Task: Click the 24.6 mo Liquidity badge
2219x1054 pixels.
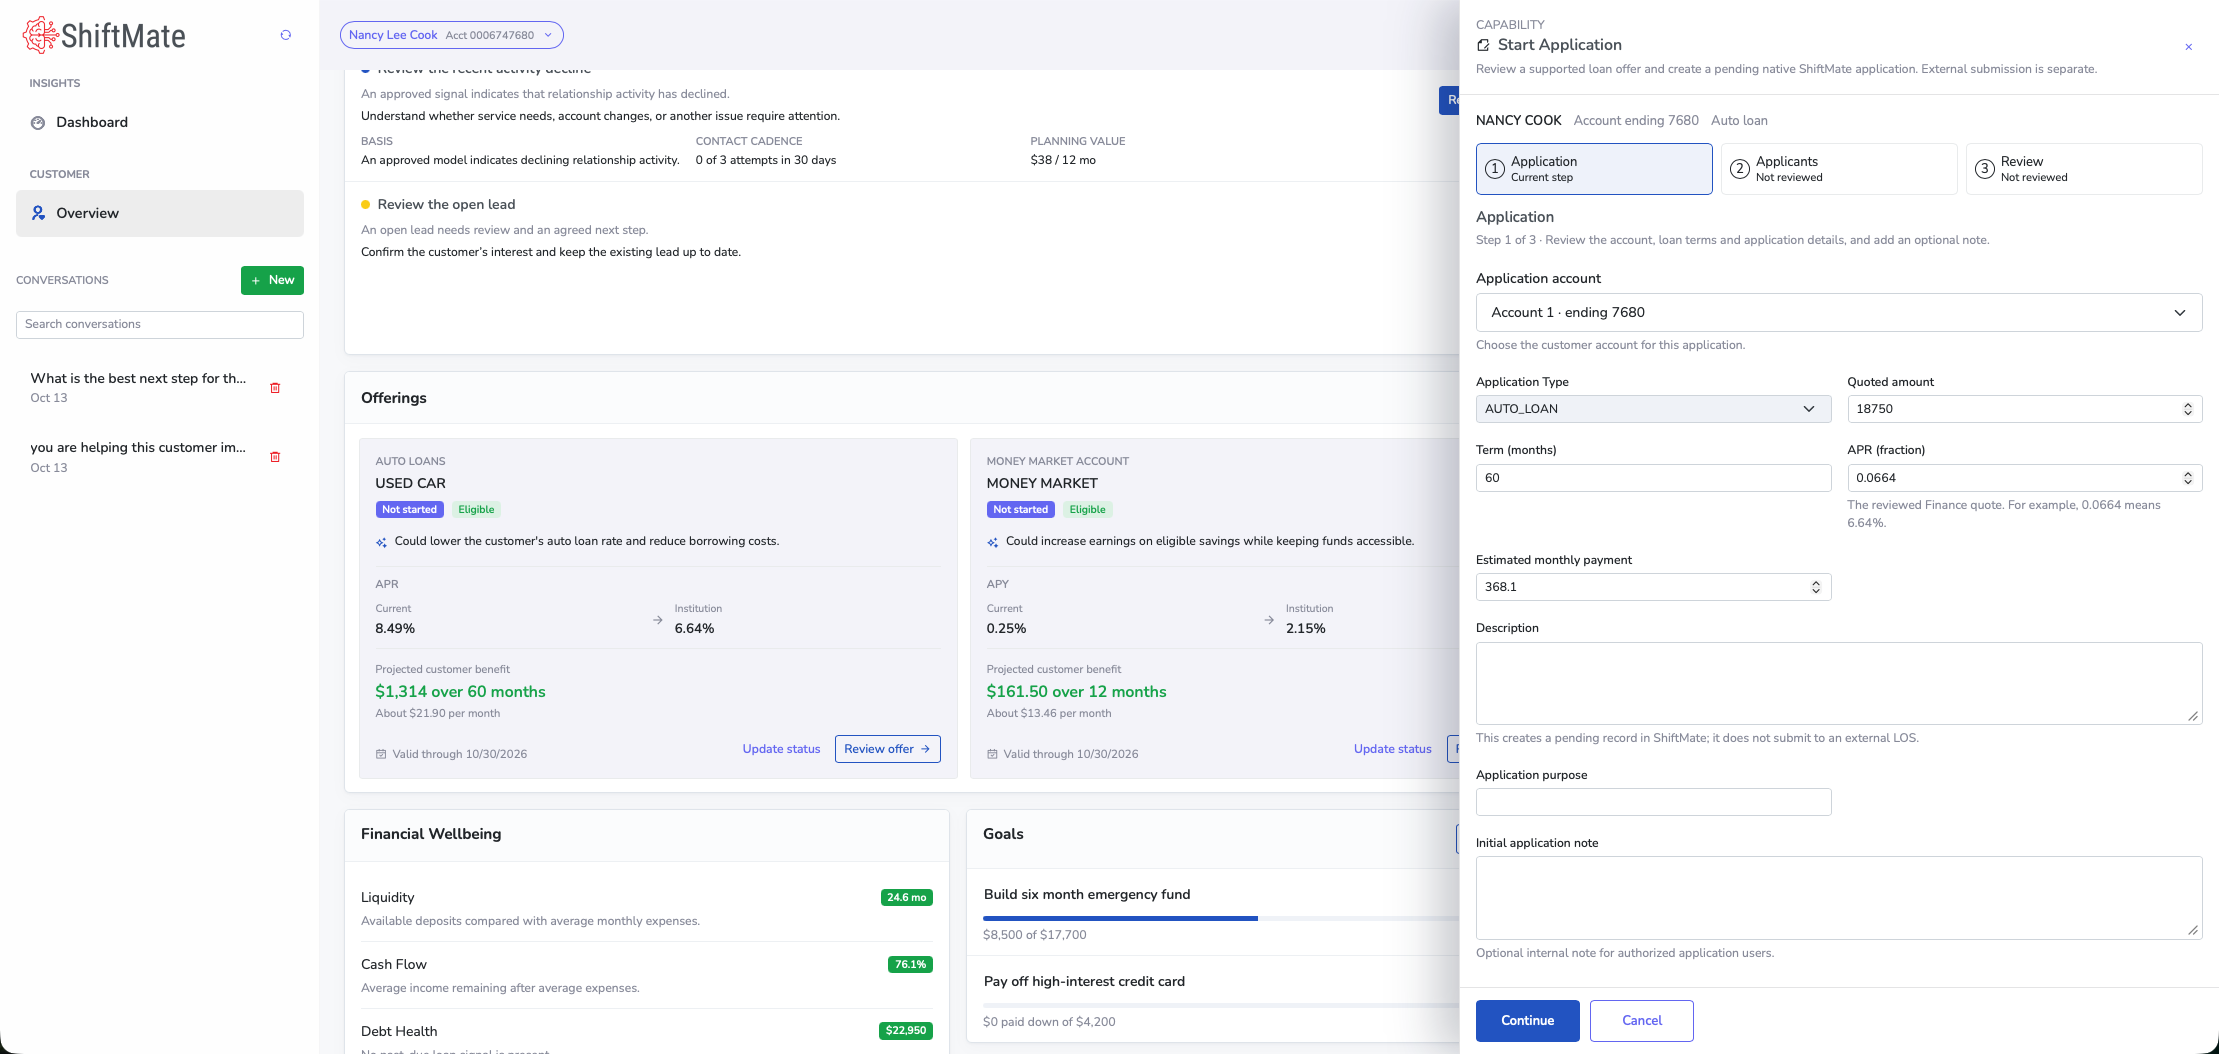Action: tap(906, 898)
